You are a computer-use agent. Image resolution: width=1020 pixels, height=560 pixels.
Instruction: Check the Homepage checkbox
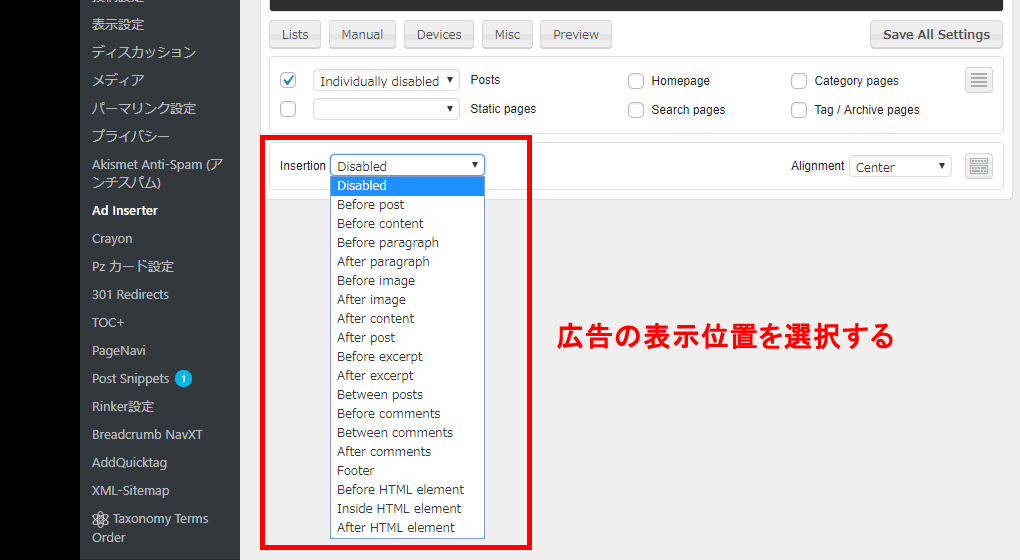636,81
